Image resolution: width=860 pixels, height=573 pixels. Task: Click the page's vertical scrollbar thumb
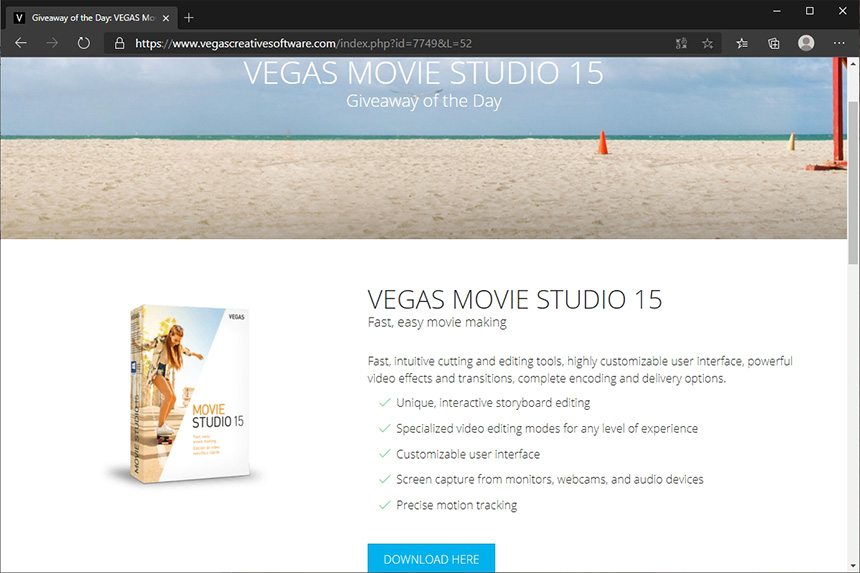click(x=853, y=183)
